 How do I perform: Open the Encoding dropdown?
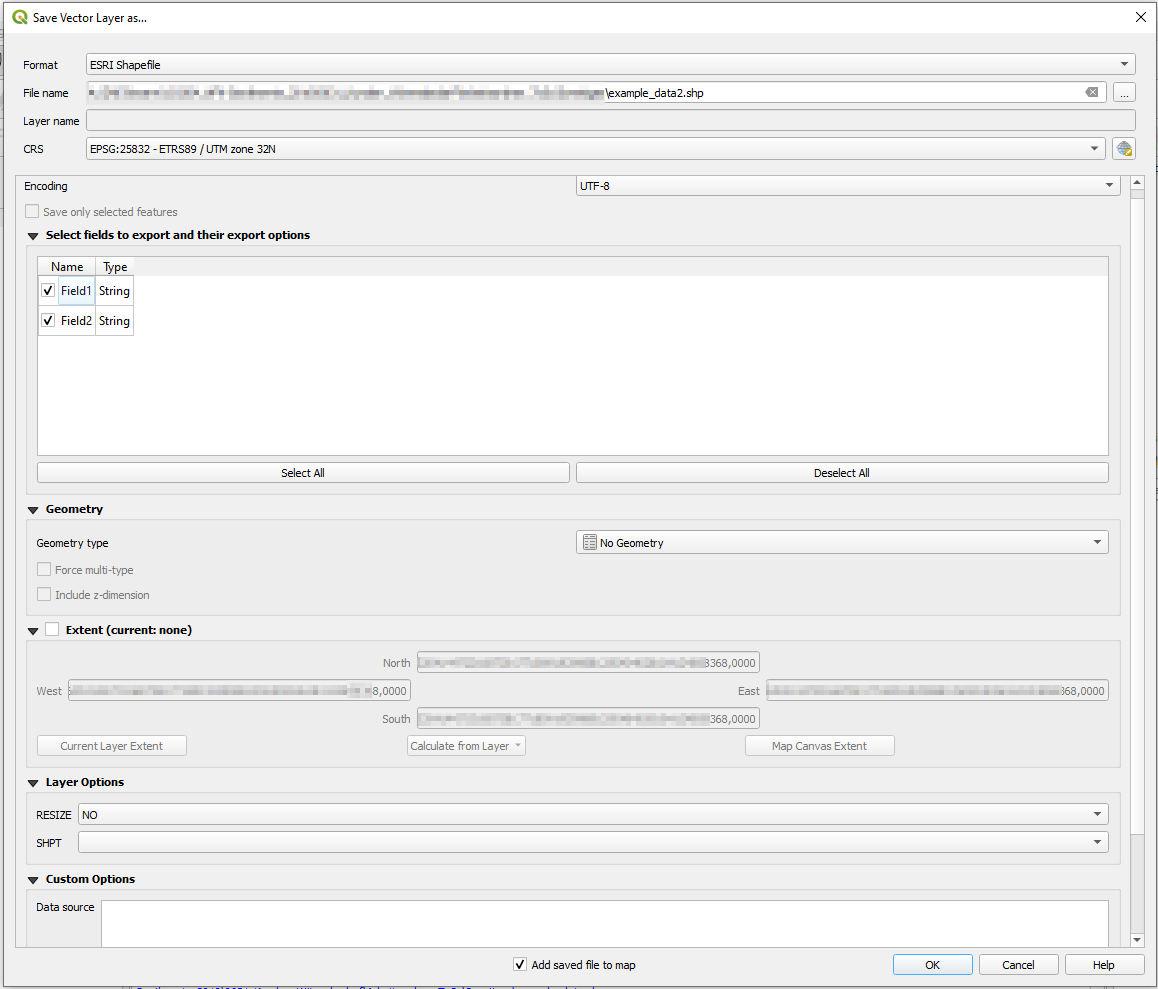[1109, 184]
